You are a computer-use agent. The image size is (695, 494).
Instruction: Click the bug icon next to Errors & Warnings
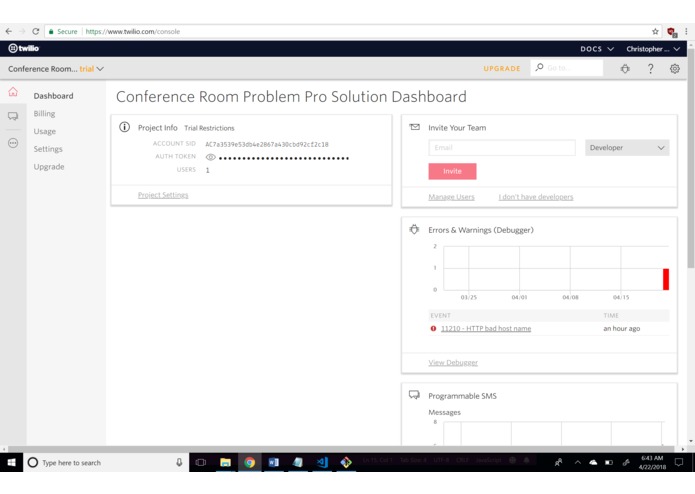[x=414, y=229]
